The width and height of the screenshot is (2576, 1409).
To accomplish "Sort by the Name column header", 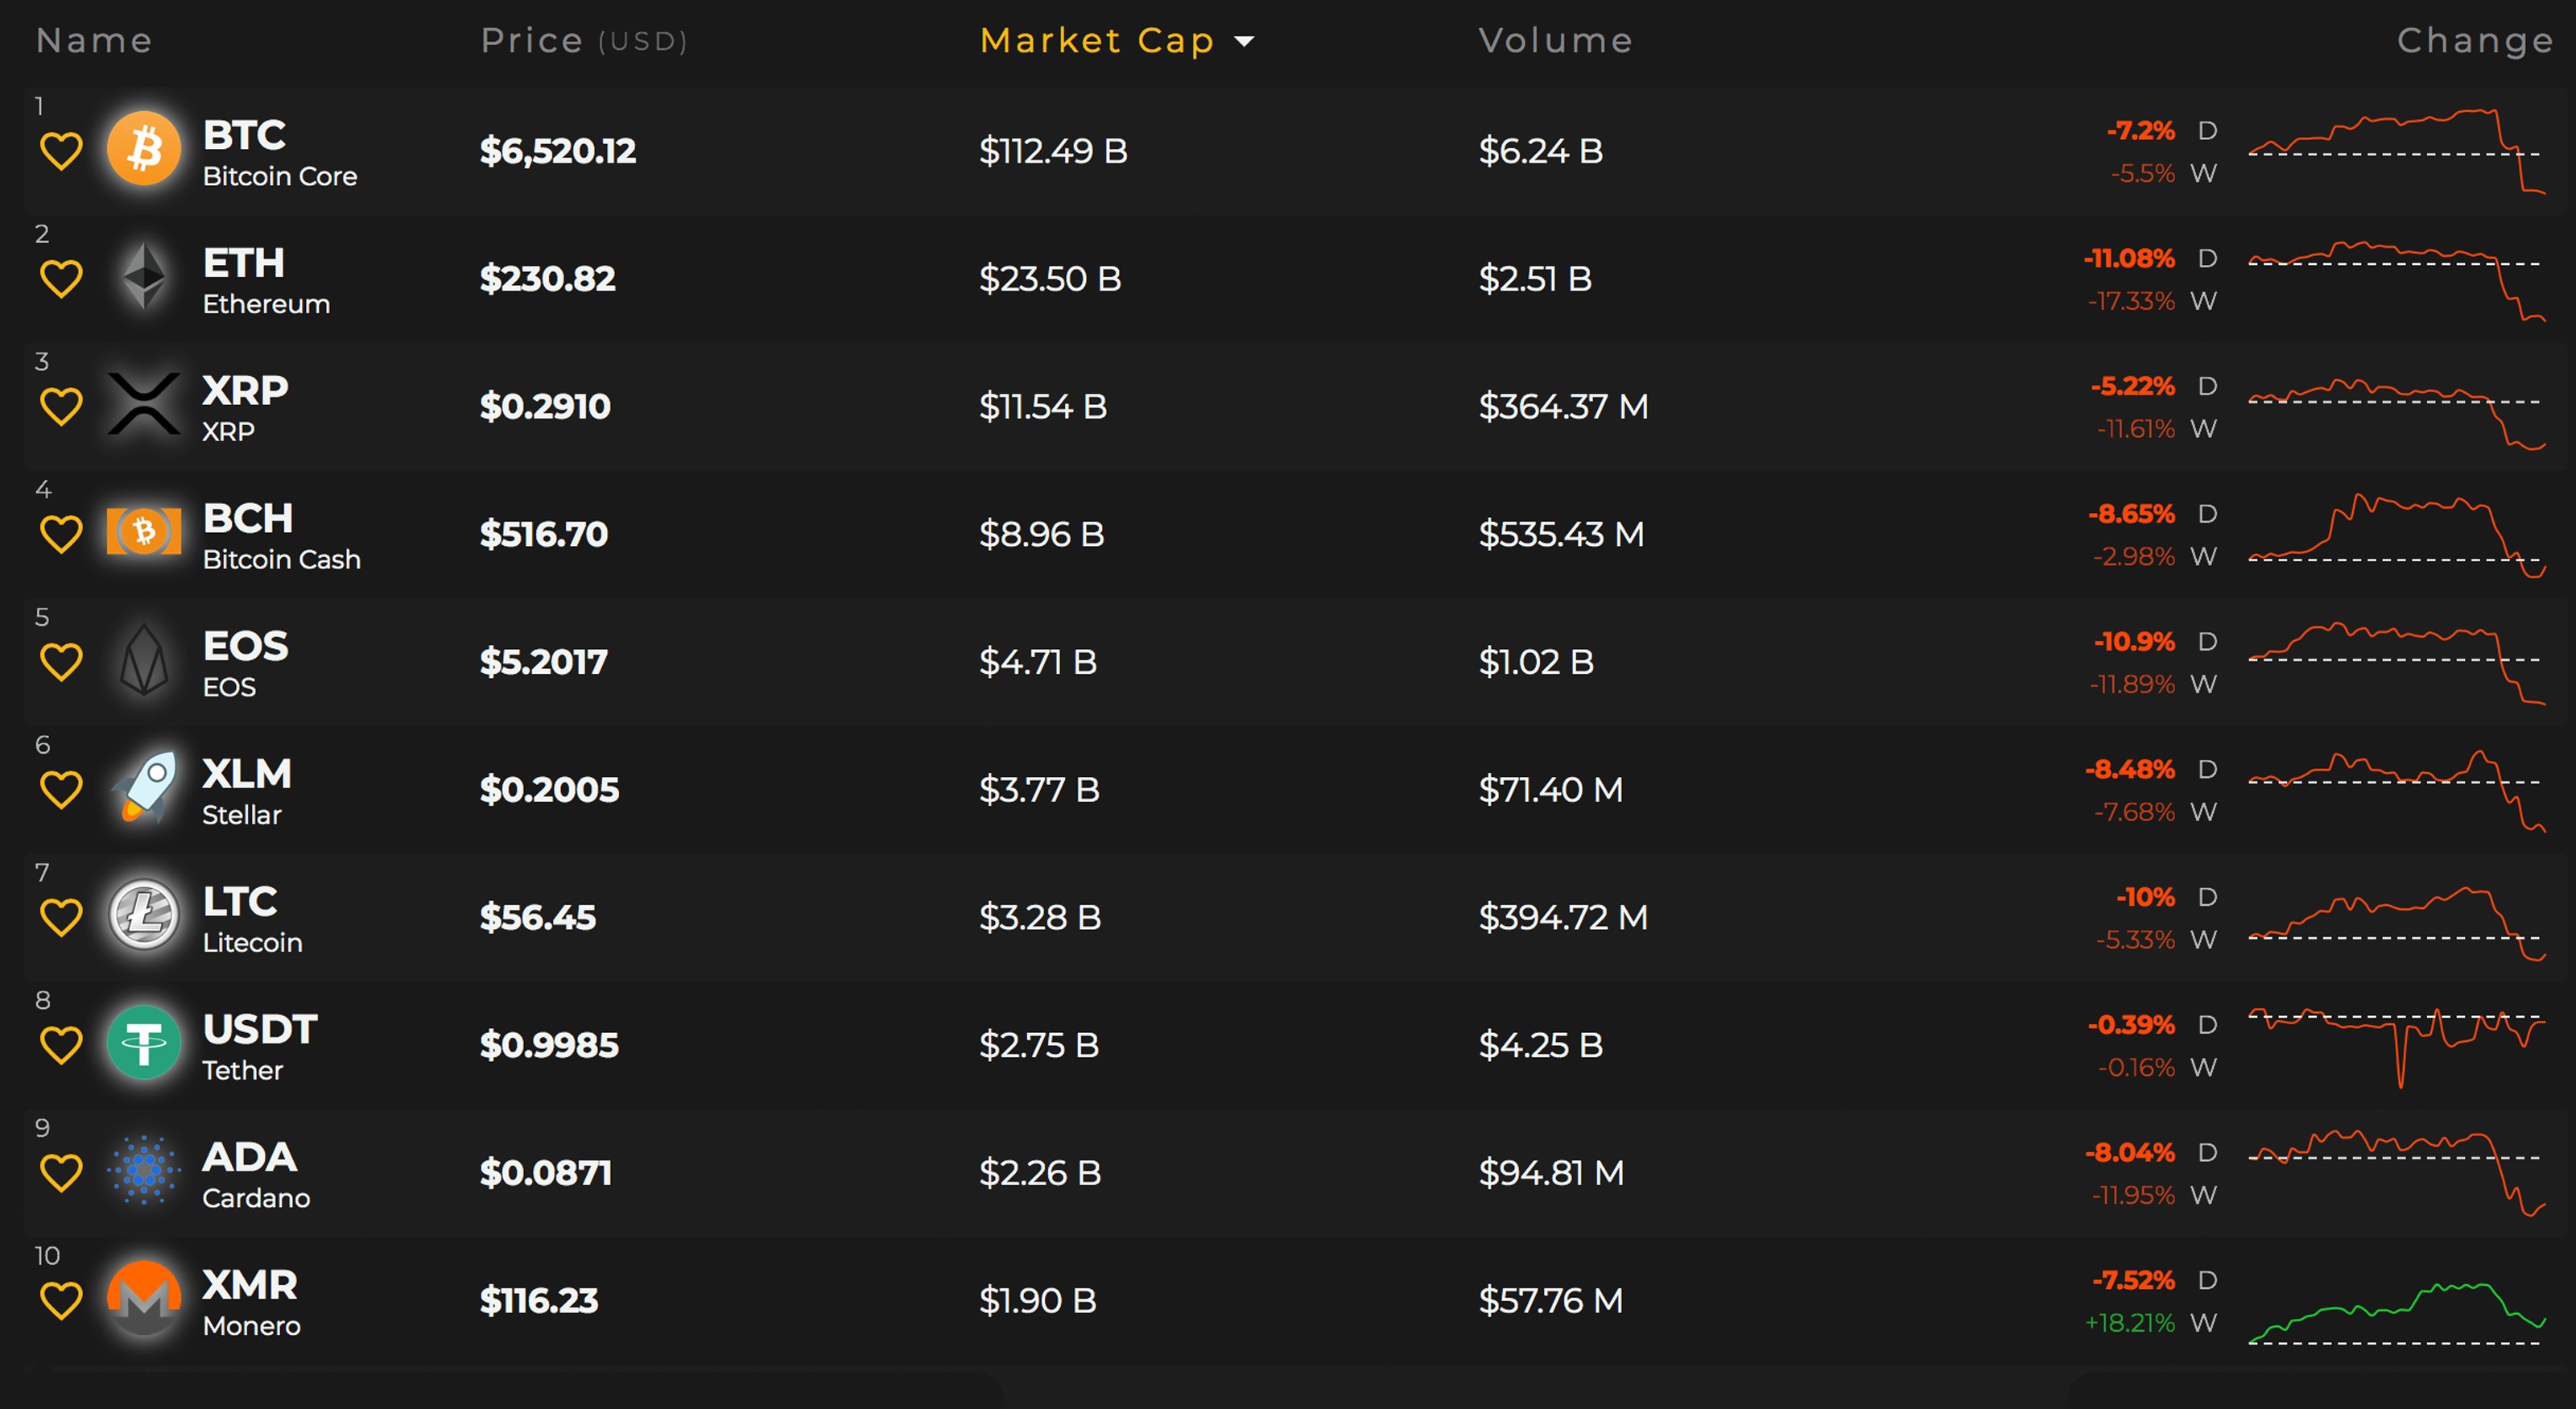I will pyautogui.click(x=94, y=41).
